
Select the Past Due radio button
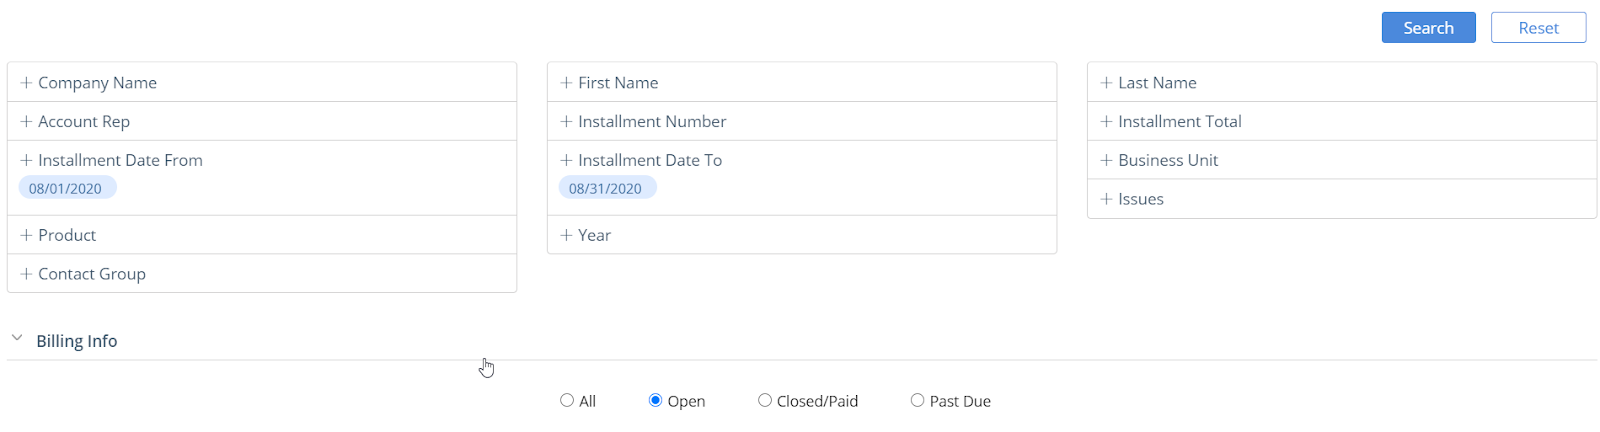[x=917, y=400]
